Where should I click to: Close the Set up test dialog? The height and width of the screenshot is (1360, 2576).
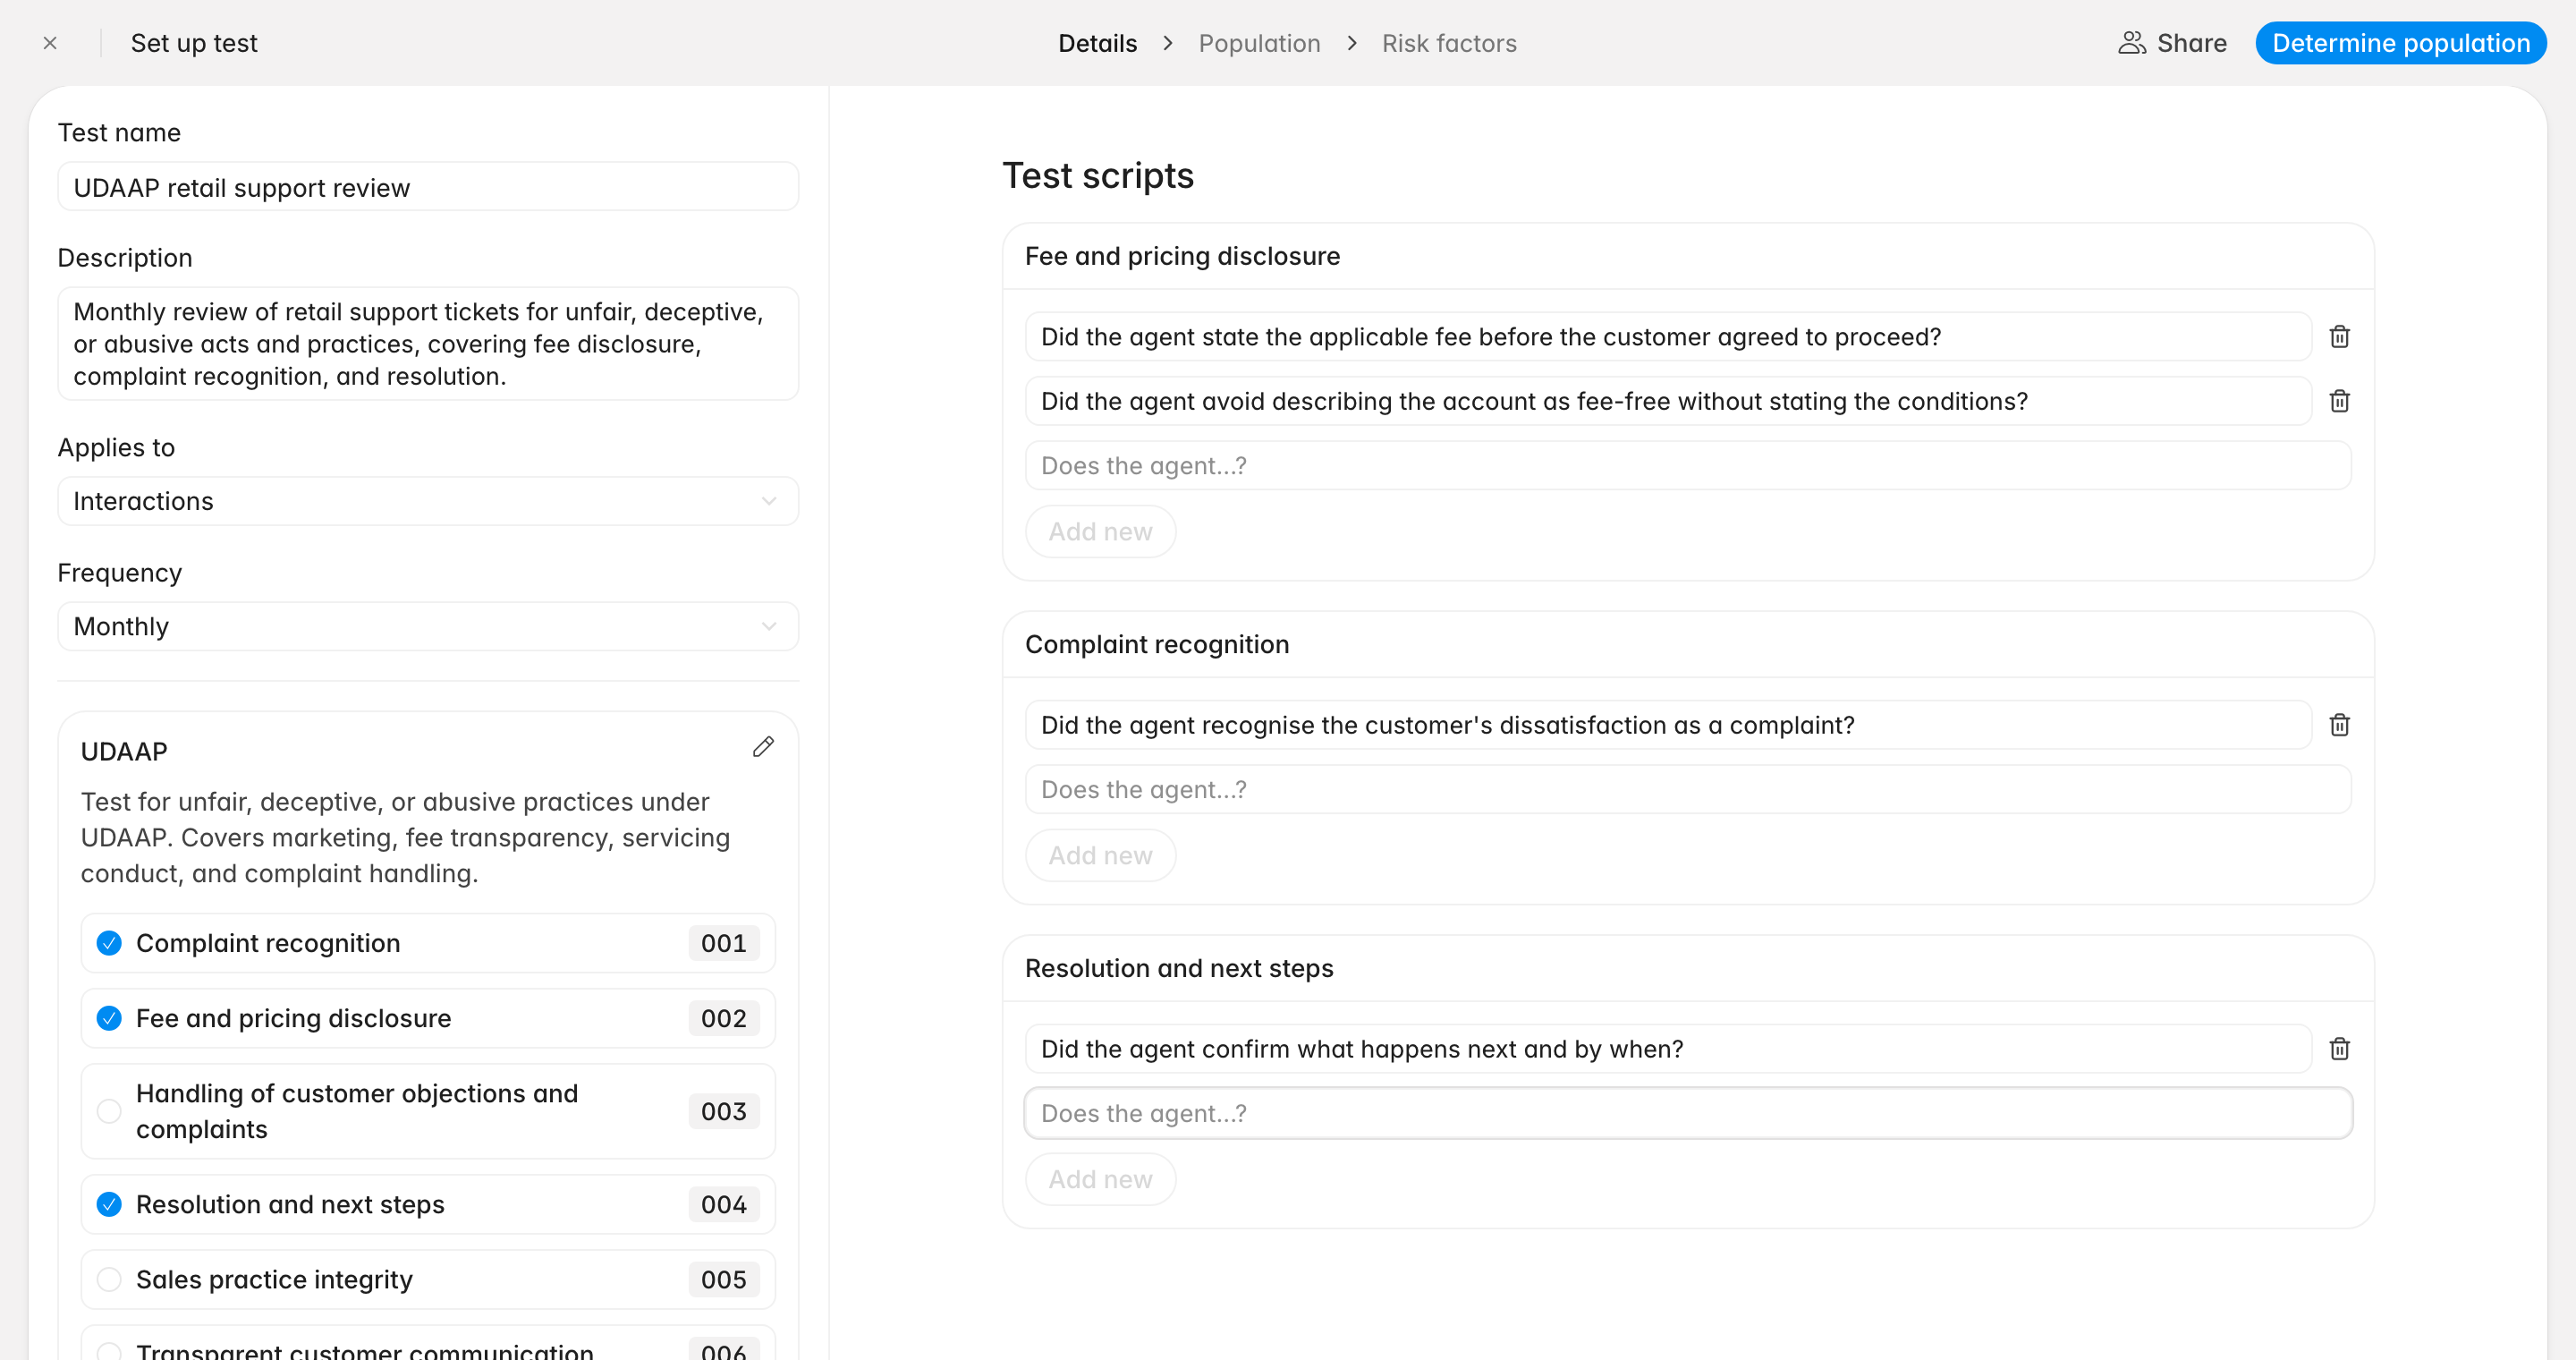click(x=50, y=43)
